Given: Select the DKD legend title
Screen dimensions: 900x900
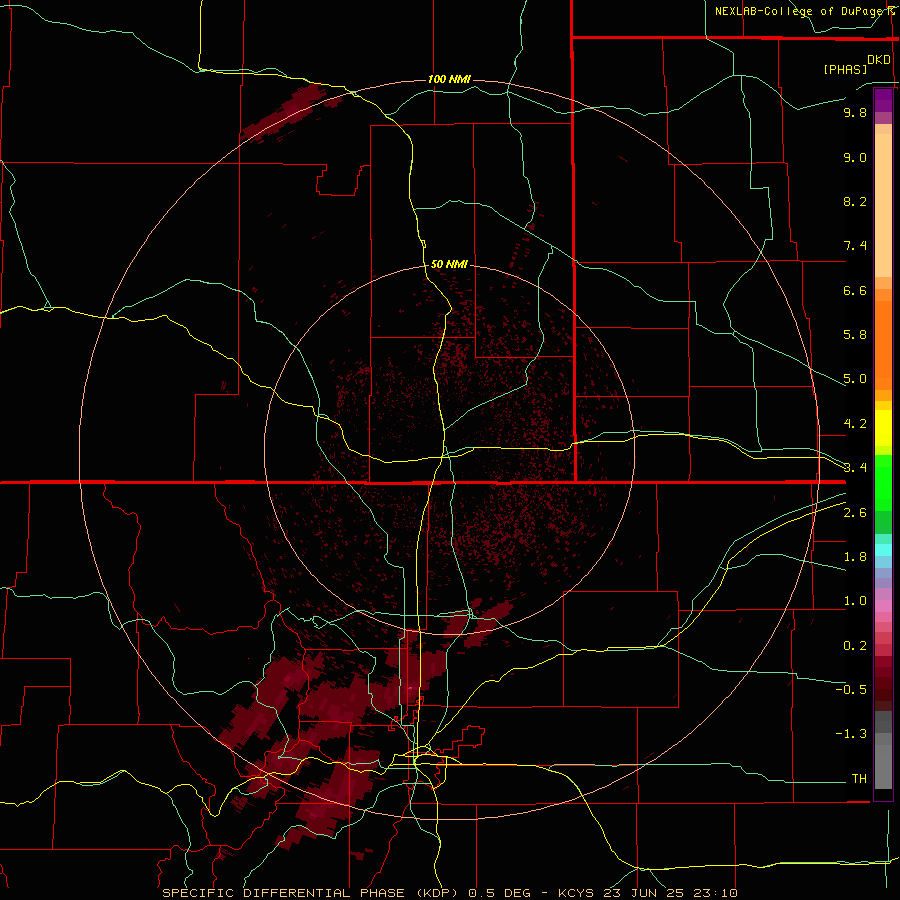Looking at the screenshot, I should pyautogui.click(x=879, y=60).
